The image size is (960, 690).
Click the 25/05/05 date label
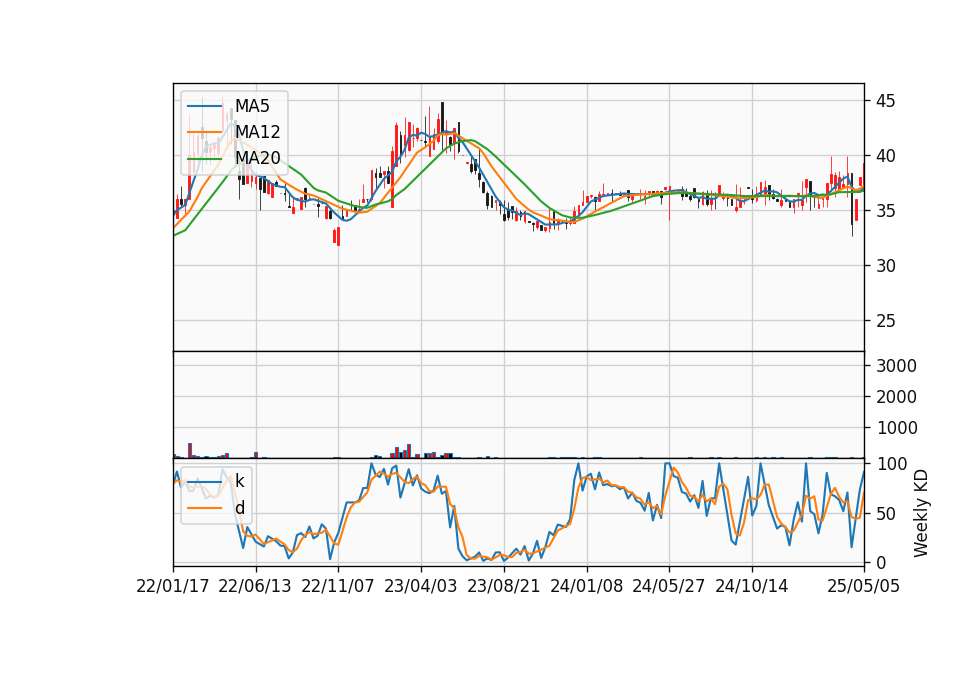864,586
